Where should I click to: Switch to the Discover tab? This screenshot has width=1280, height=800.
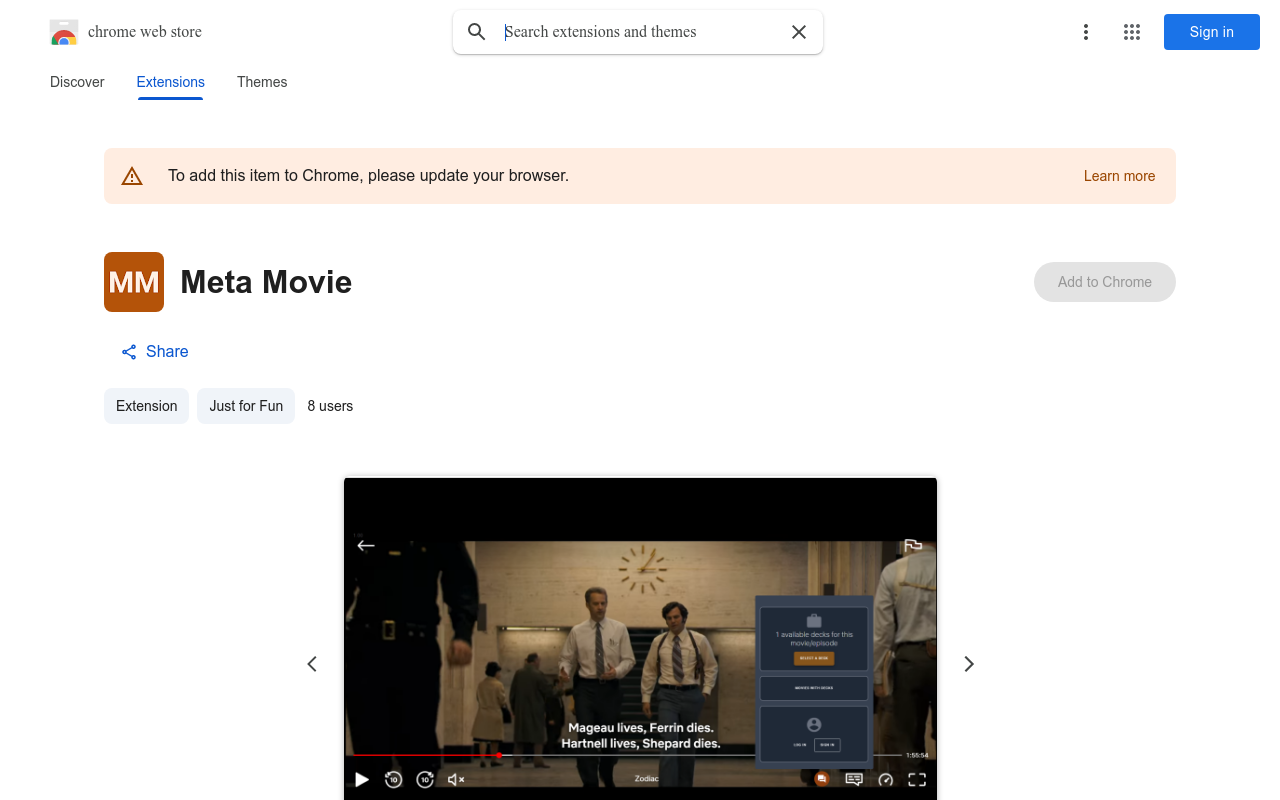coord(77,82)
